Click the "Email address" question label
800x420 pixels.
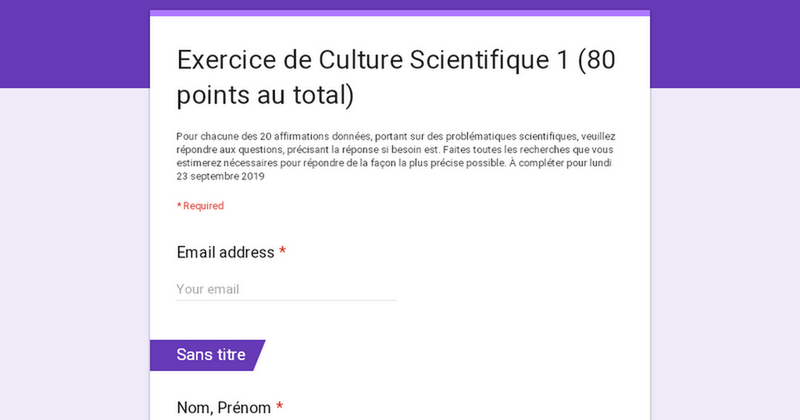(x=225, y=252)
